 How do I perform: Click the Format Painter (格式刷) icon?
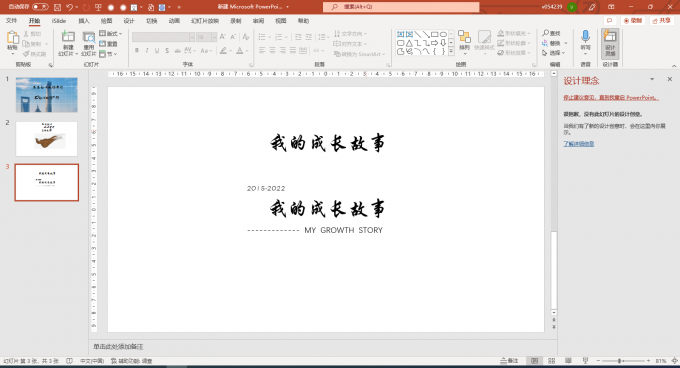pos(26,54)
